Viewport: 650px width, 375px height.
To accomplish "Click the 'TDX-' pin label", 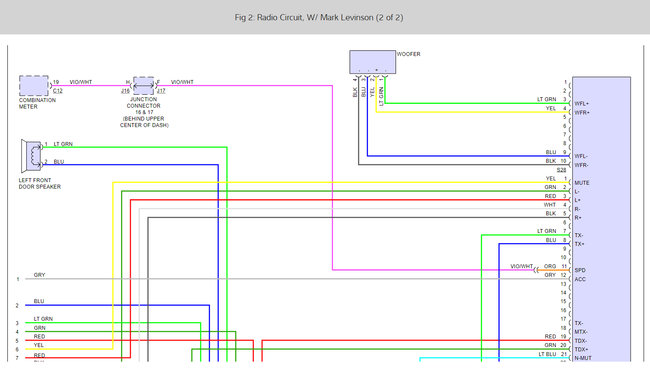I will click(x=581, y=341).
